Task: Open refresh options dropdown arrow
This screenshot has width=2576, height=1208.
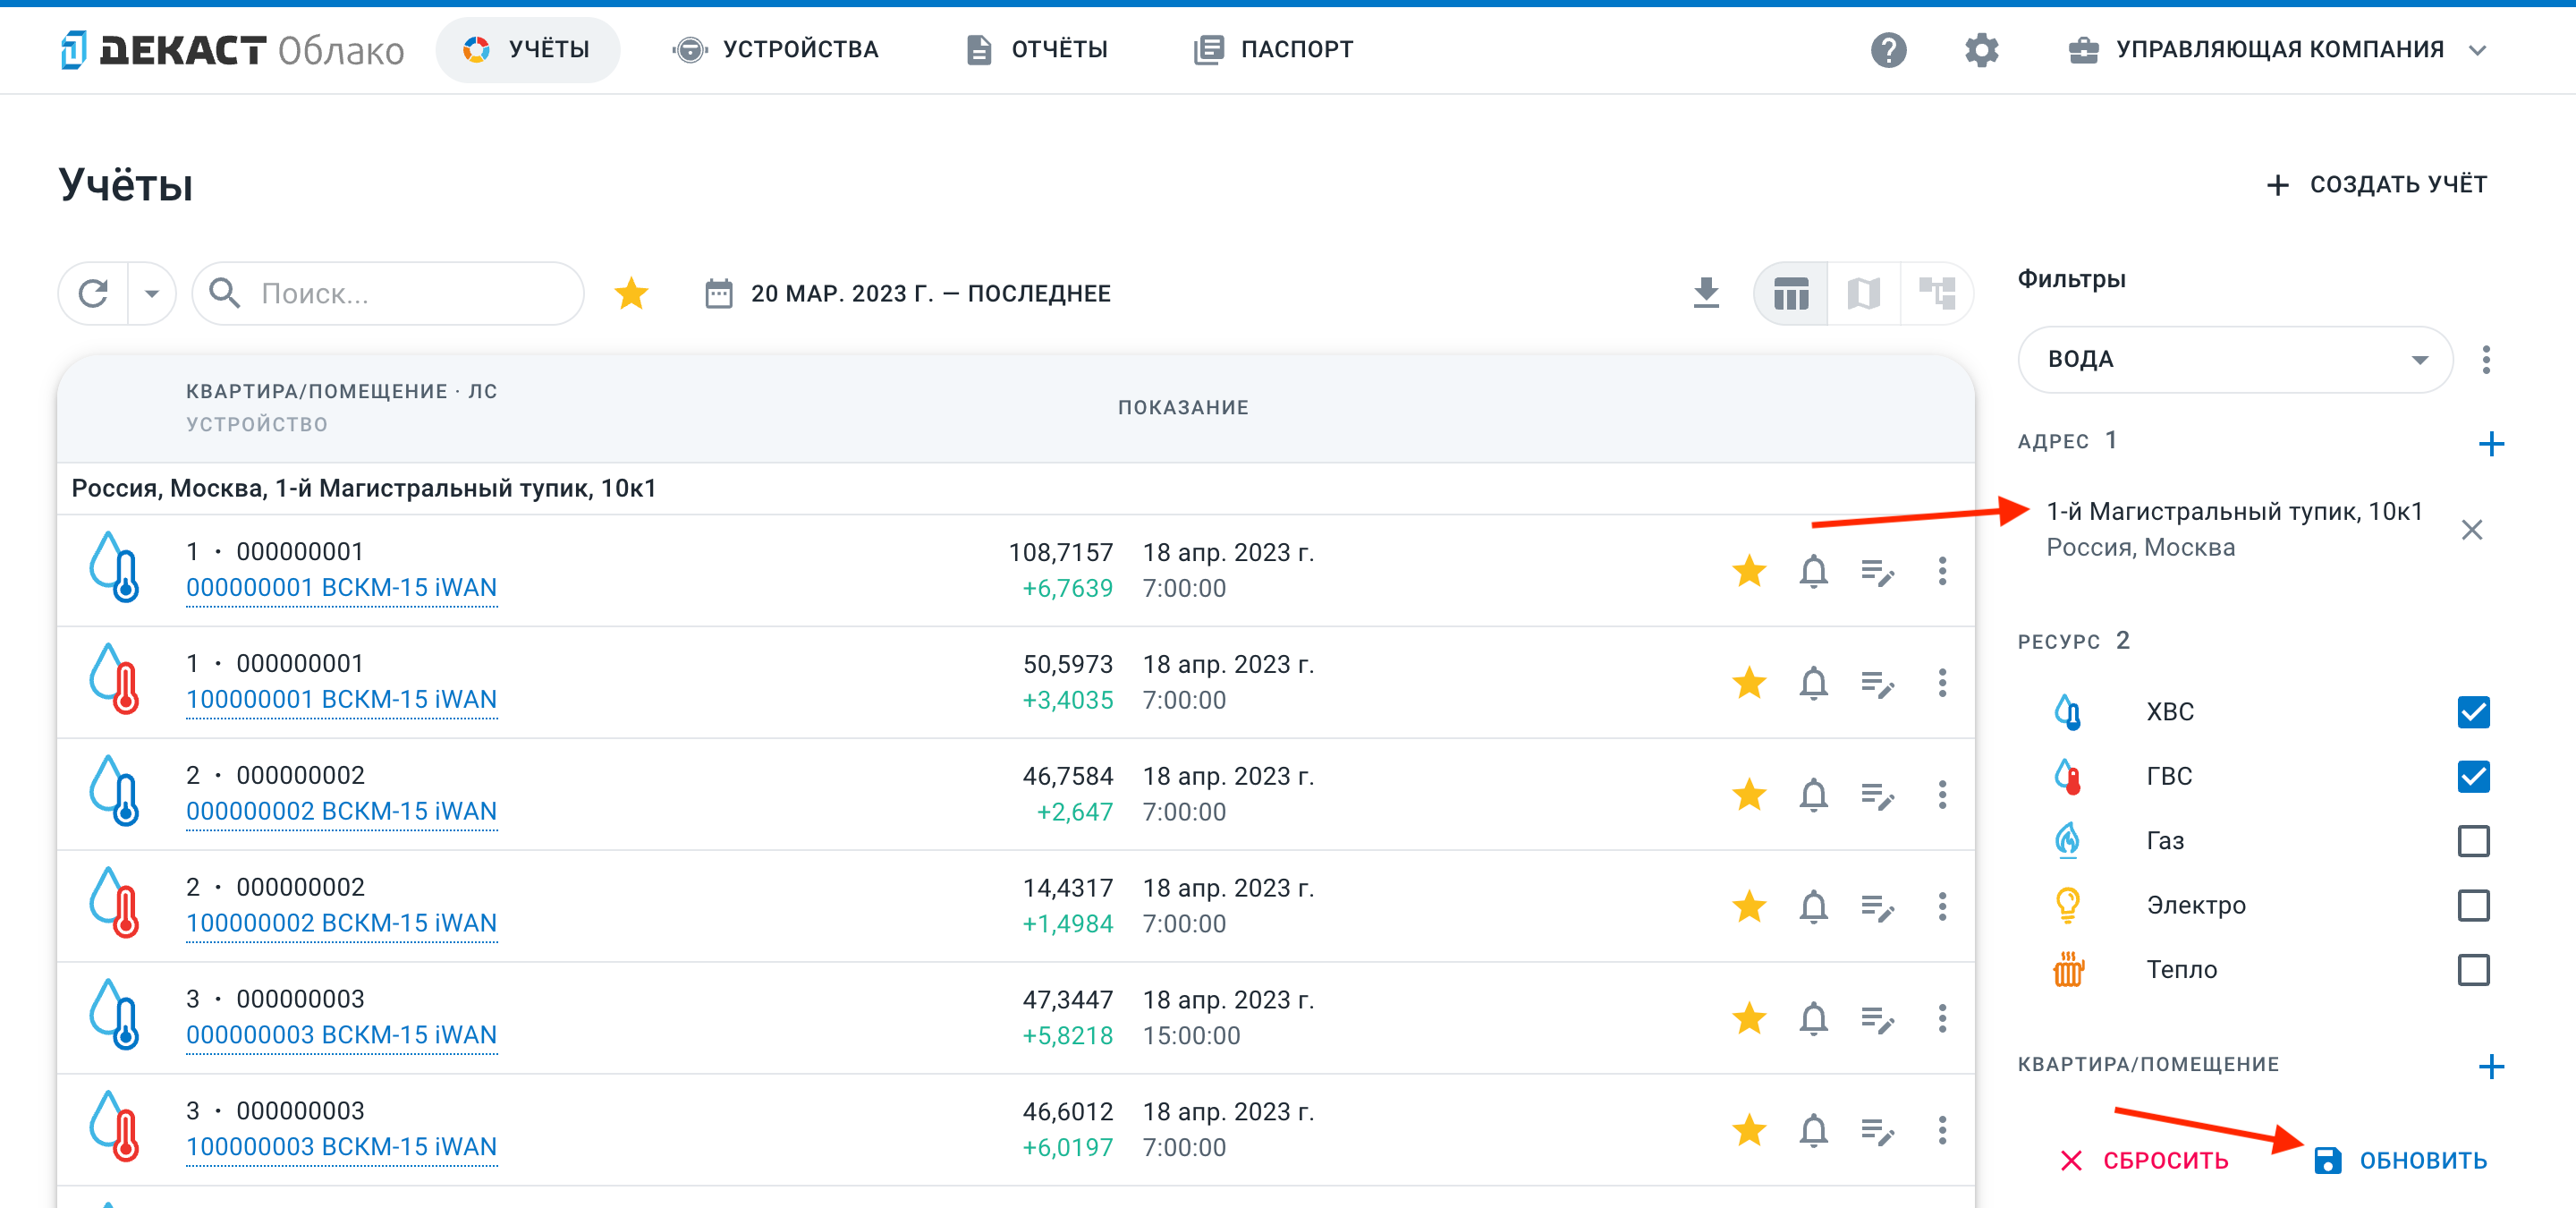Action: (x=152, y=293)
